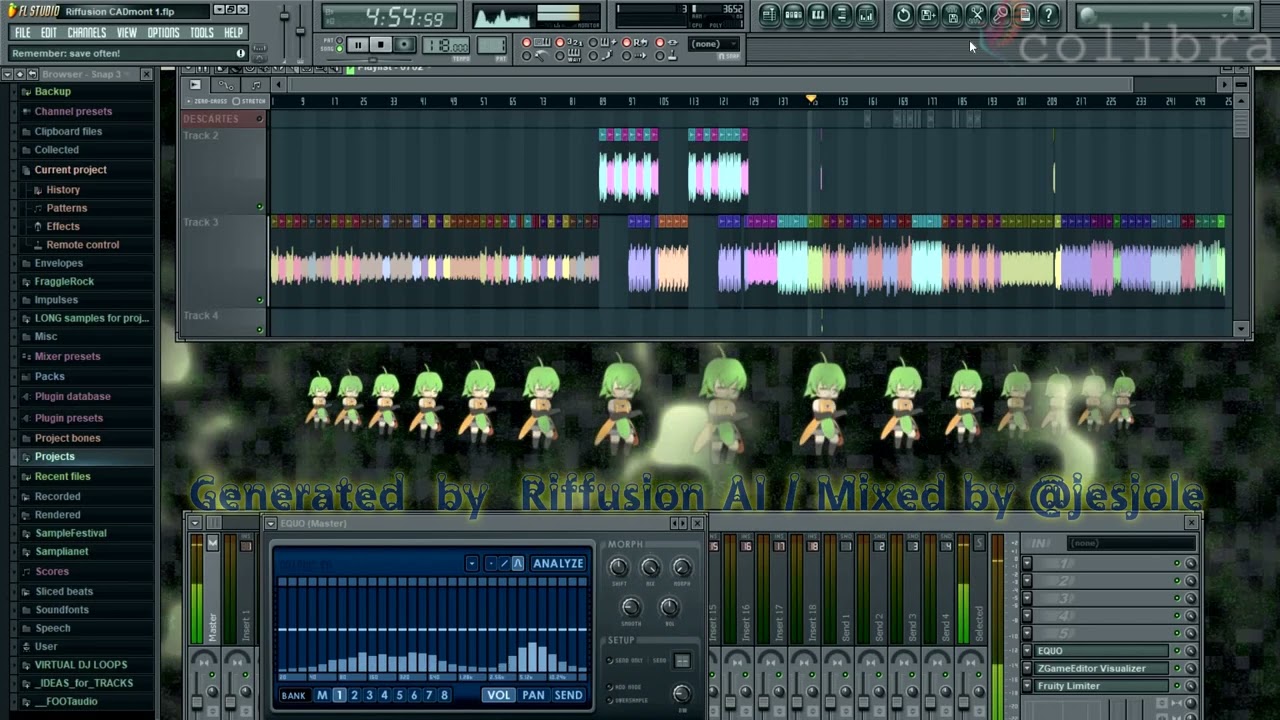Show the playlist window from toolbar
1280x720 pixels.
click(x=769, y=14)
